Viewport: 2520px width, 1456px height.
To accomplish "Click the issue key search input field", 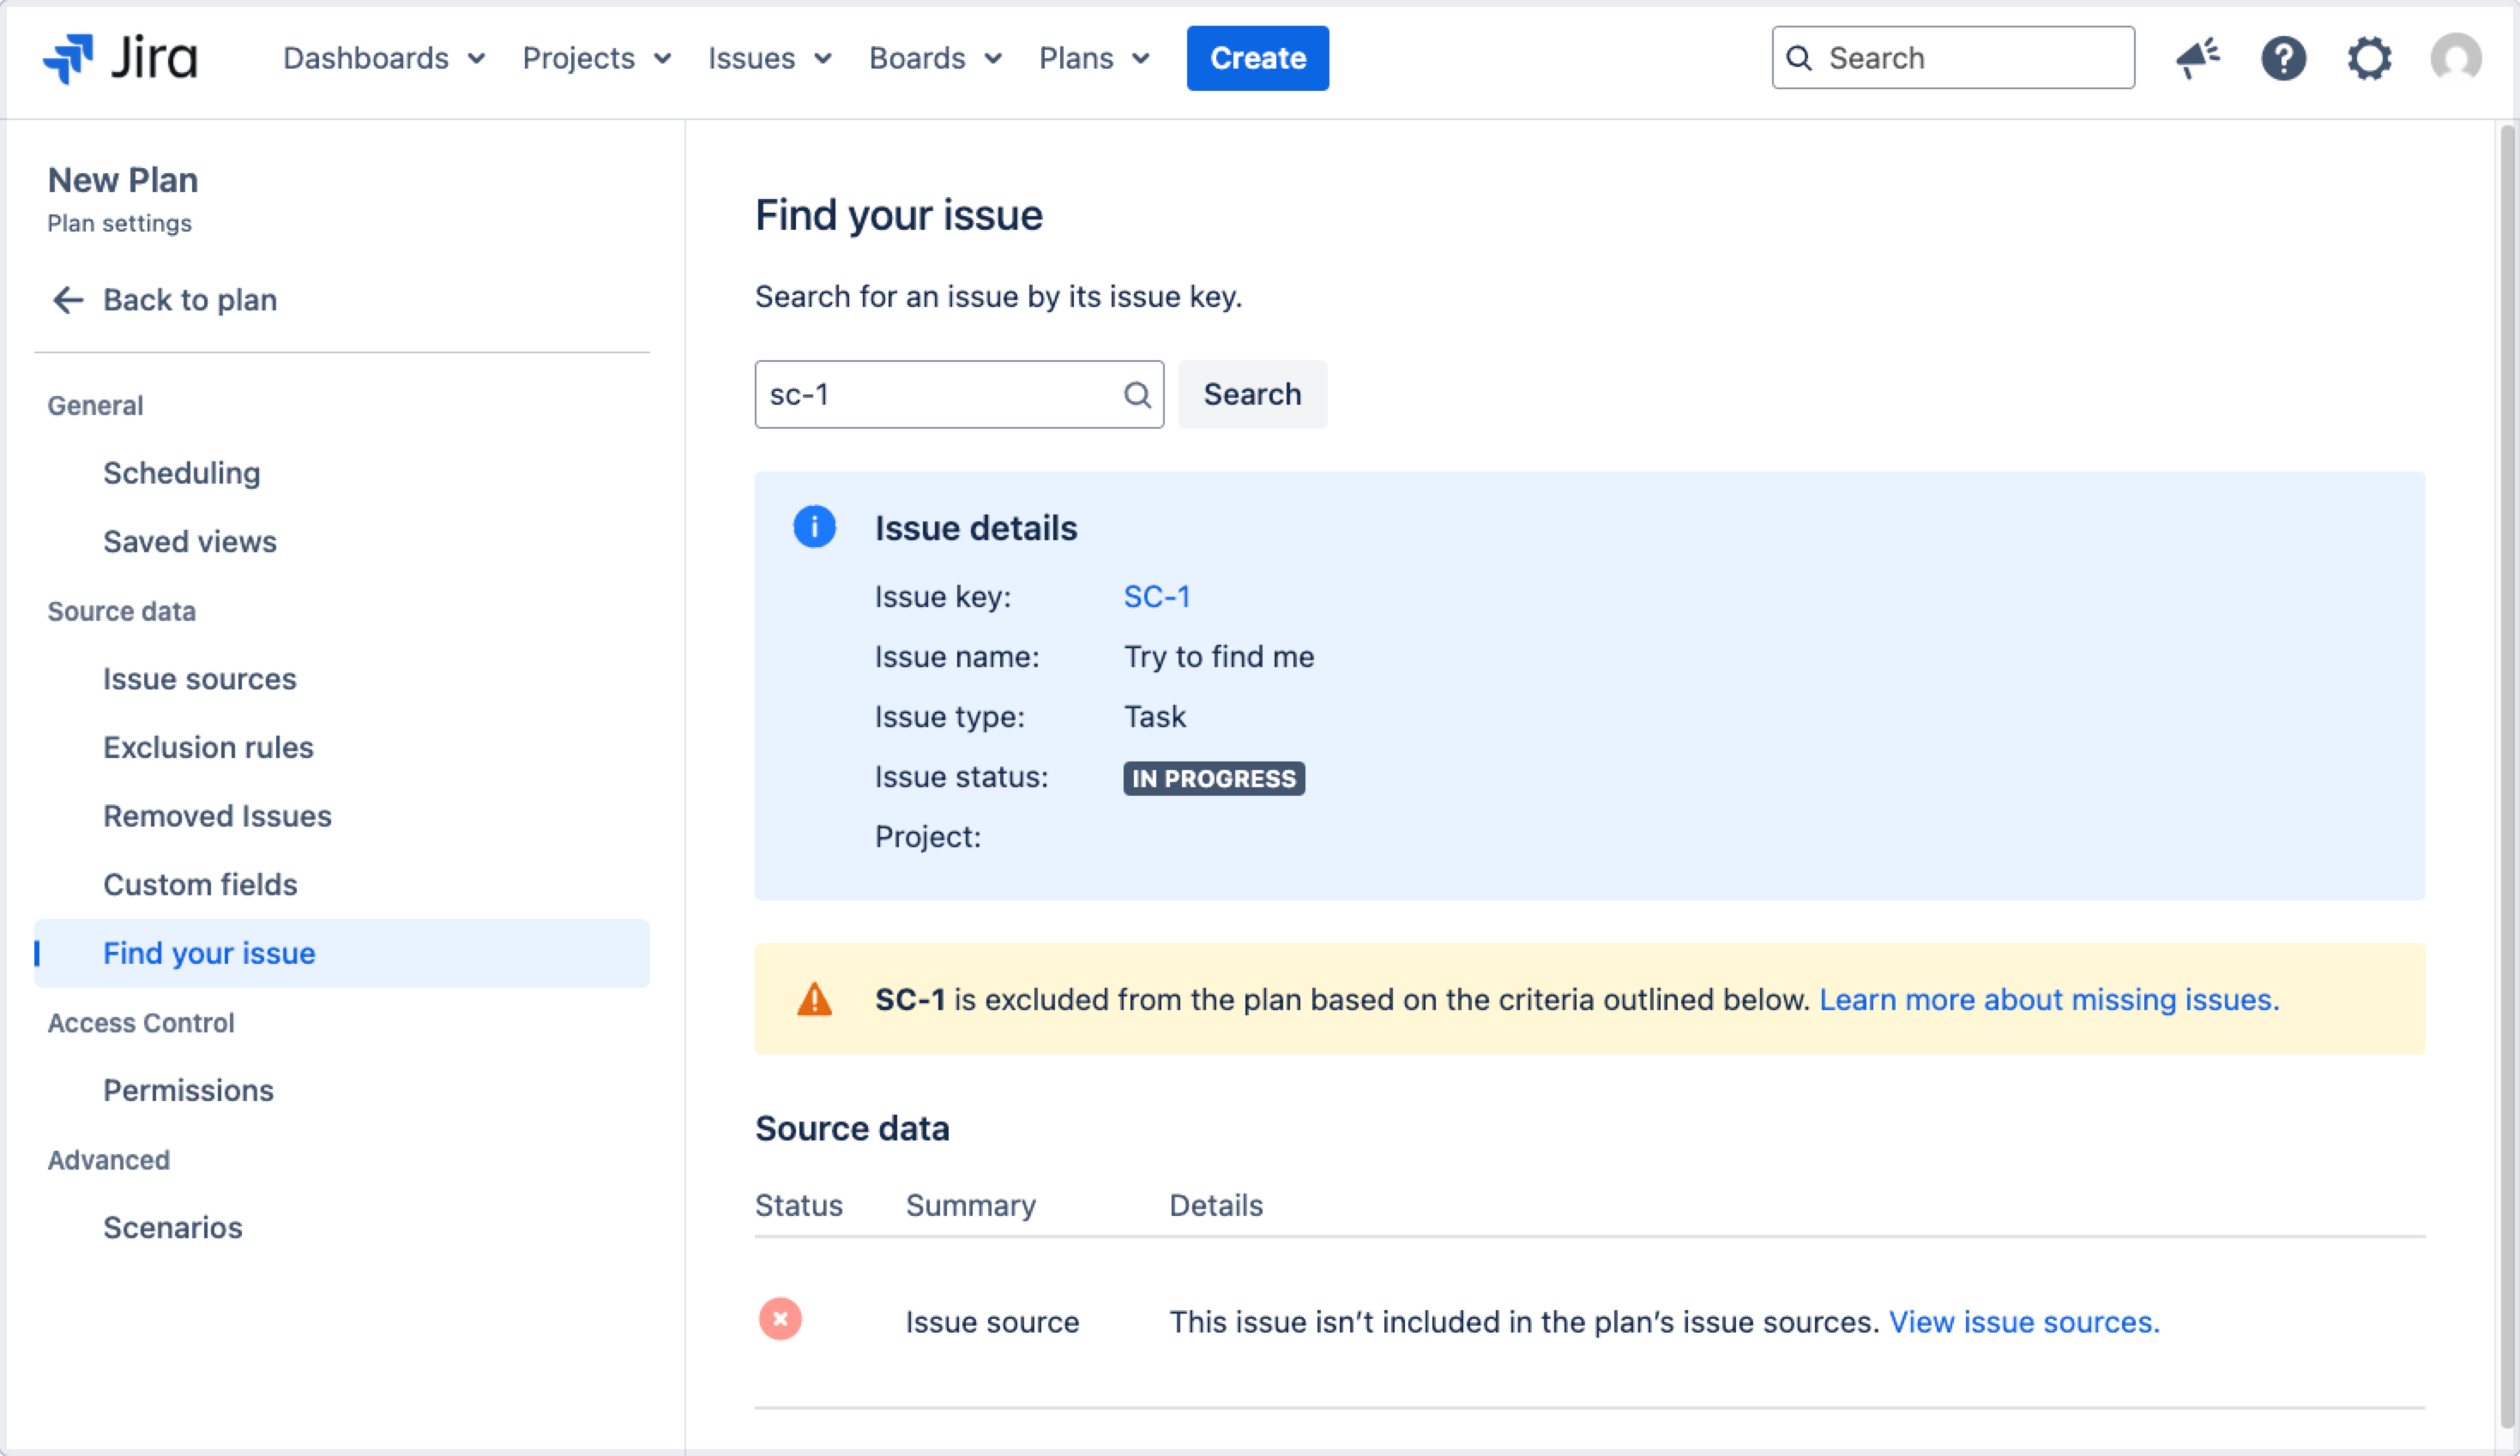I will click(x=938, y=395).
